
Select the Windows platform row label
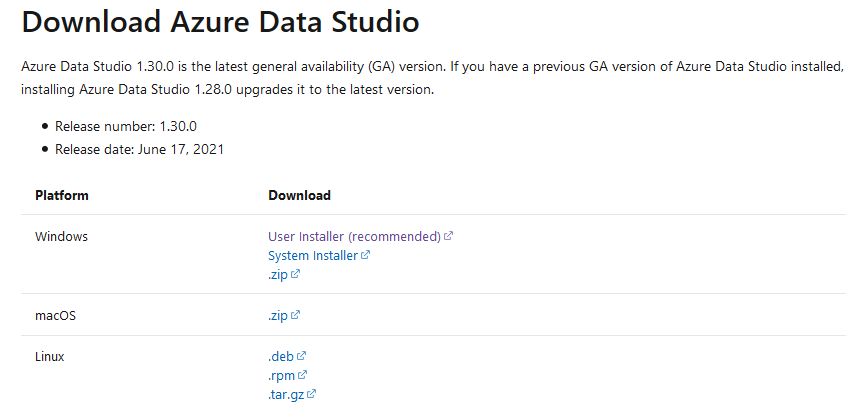(x=62, y=237)
